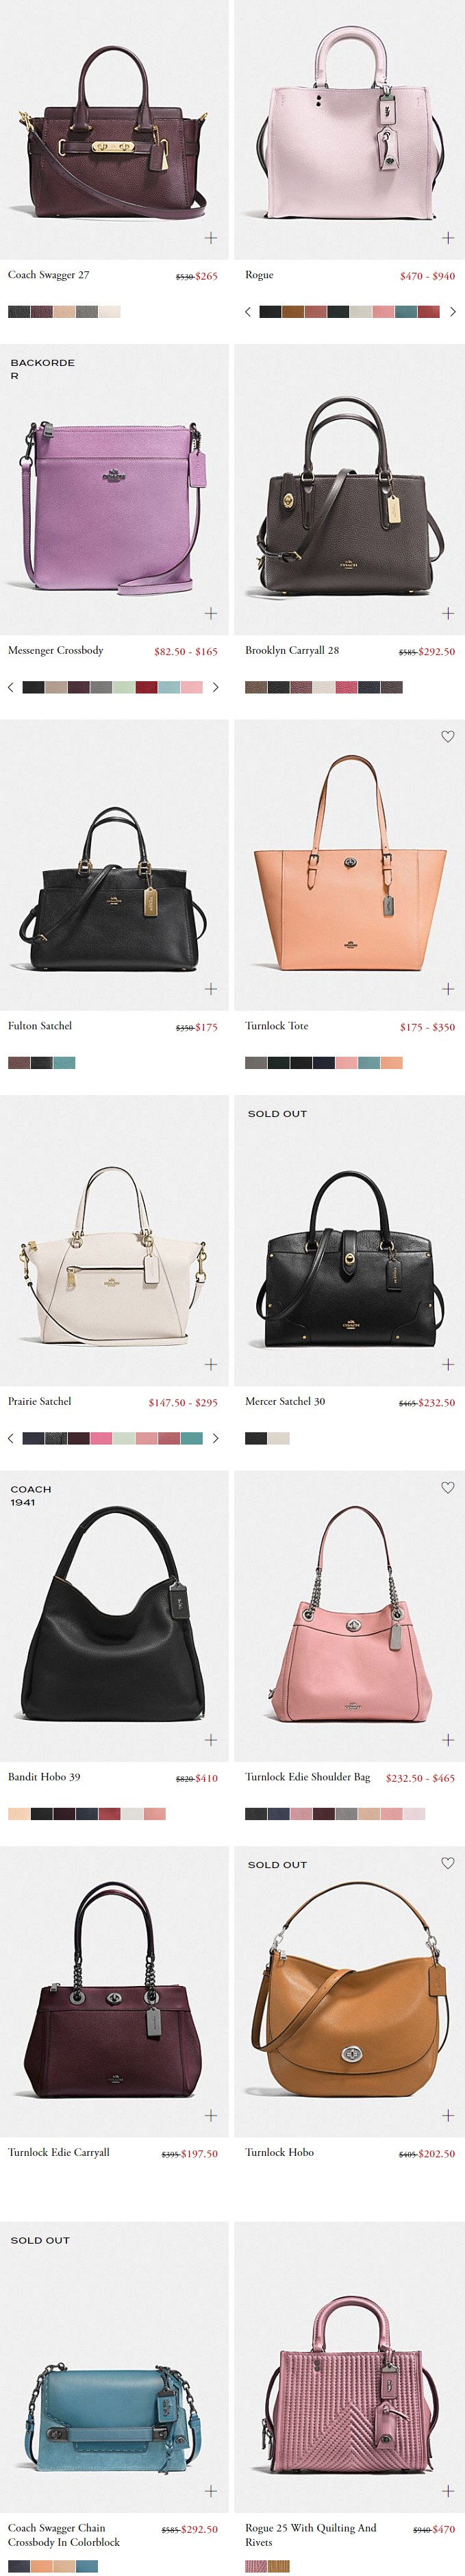The height and width of the screenshot is (2576, 465).
Task: Open the Brooklyn Carryall 28 product link
Action: pyautogui.click(x=292, y=650)
